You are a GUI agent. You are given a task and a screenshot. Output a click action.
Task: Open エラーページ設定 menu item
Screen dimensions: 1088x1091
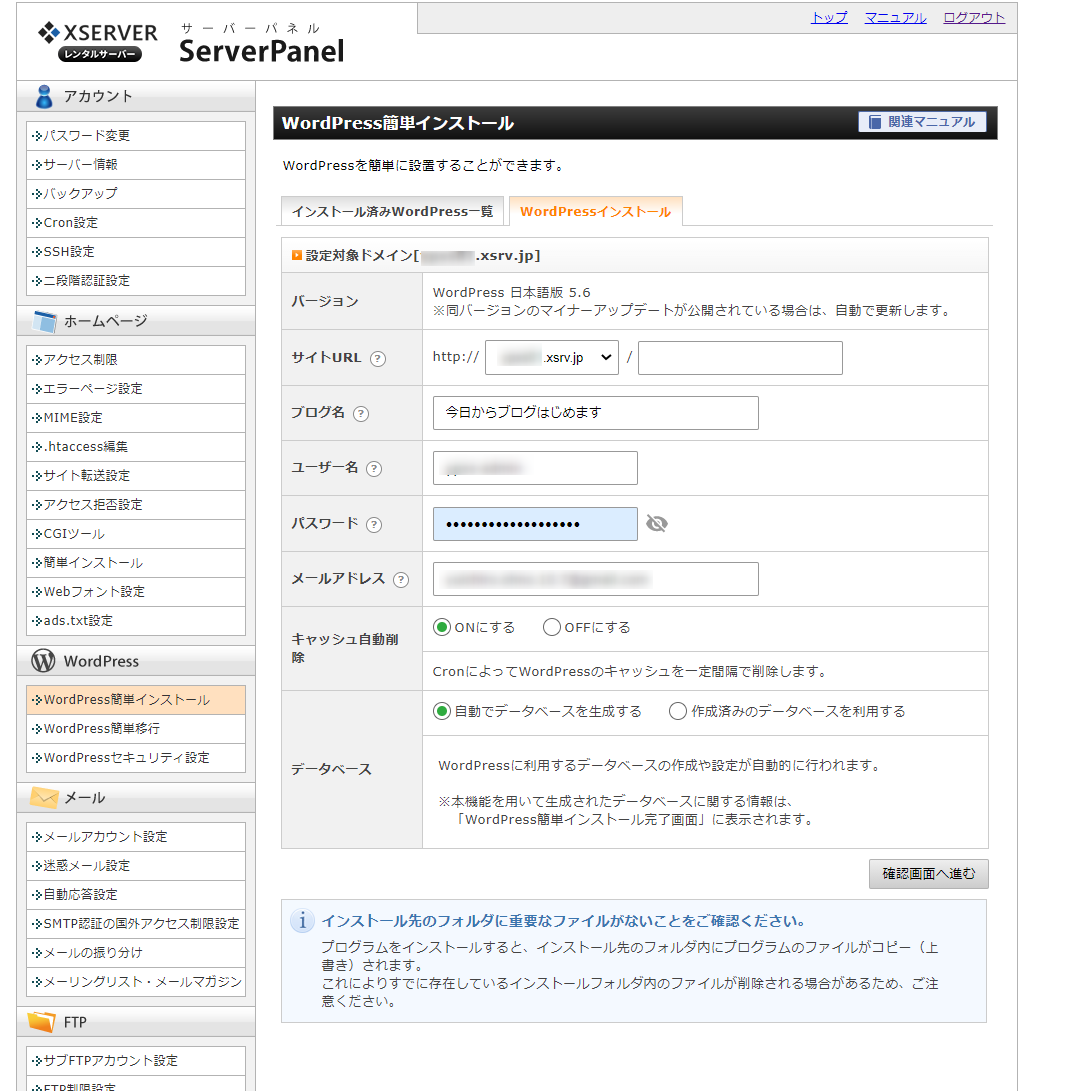[x=136, y=389]
